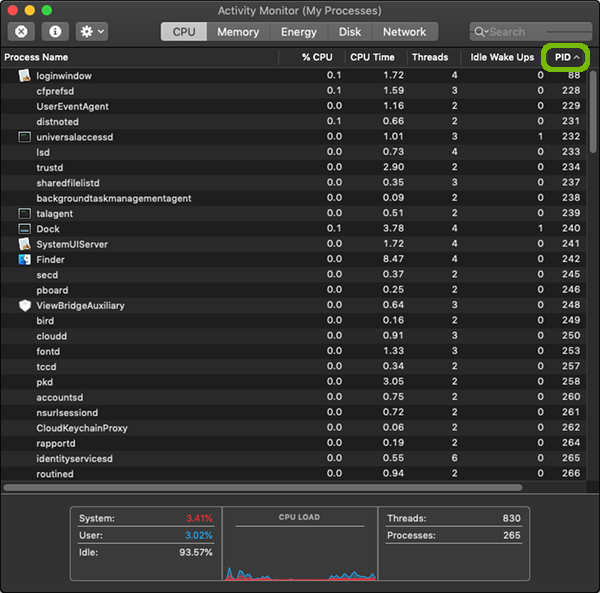Sort by Idle Wake Ups column

point(501,57)
